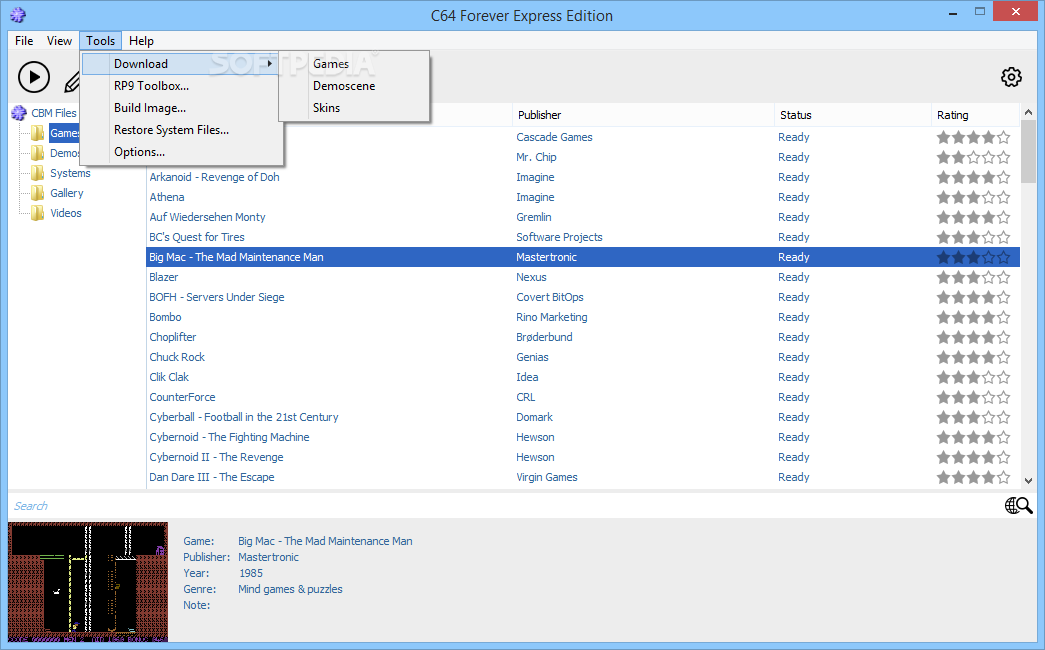Screen dimensions: 1045x650
Task: Click the Covert BitOps publisher cell
Action: 550,297
